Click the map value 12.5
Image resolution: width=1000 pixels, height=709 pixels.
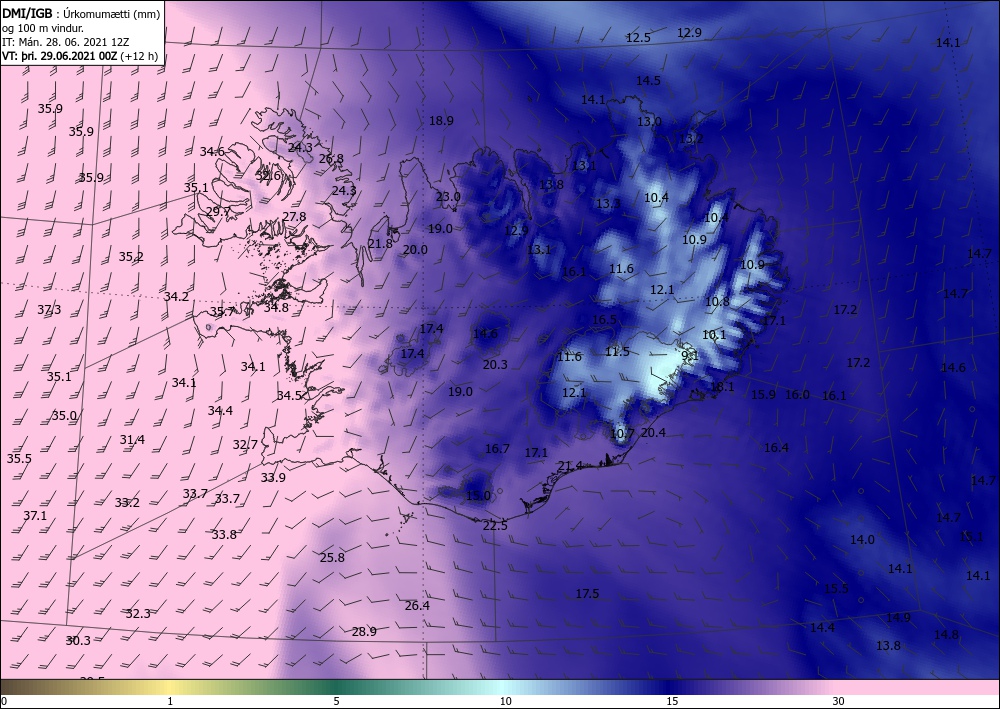pyautogui.click(x=638, y=38)
